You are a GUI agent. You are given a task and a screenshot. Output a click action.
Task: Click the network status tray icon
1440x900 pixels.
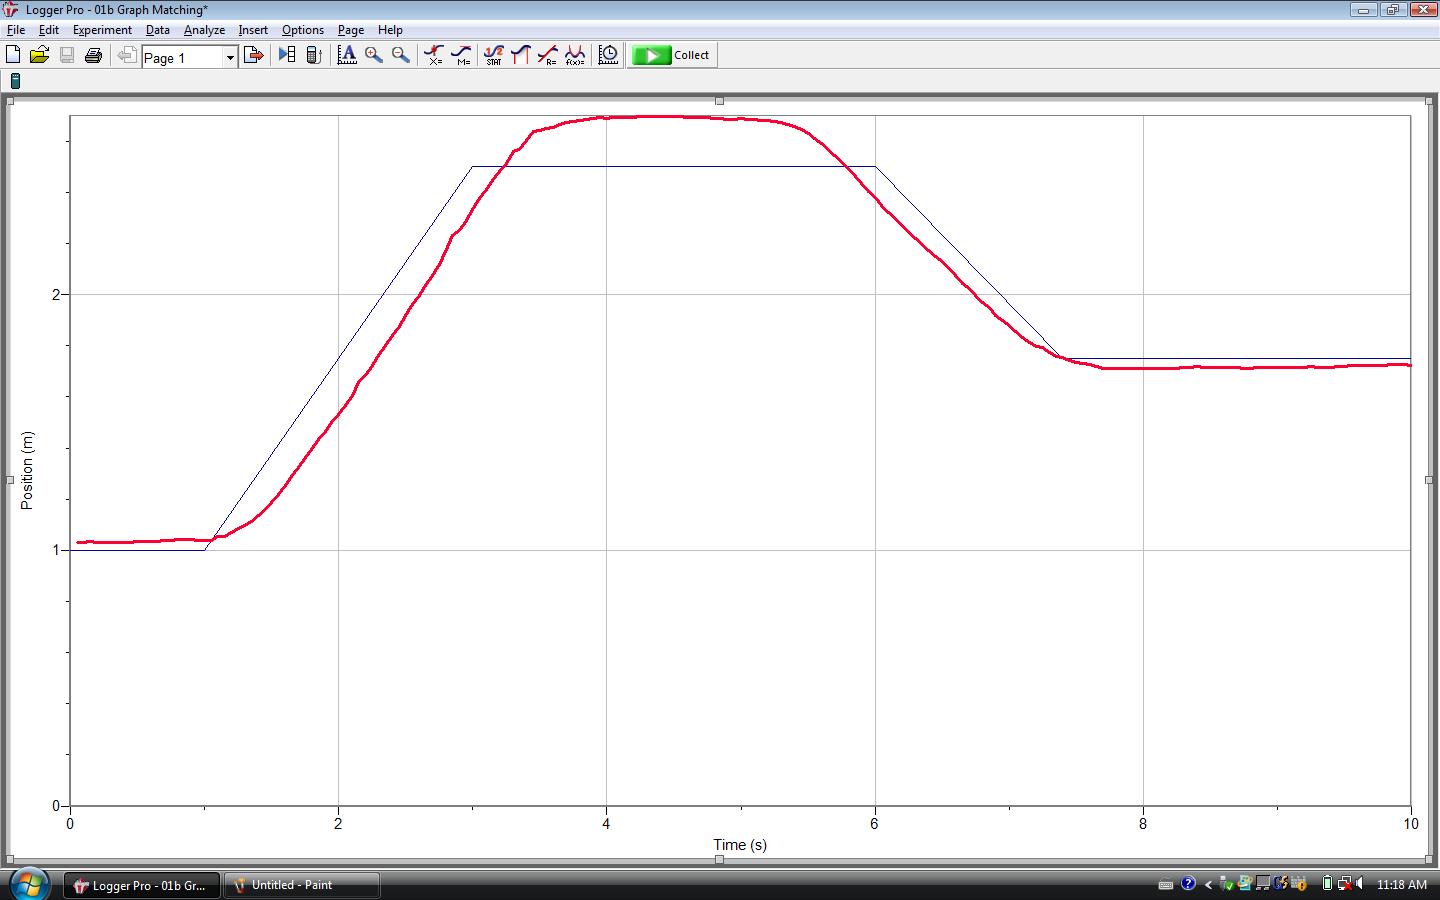pos(1341,884)
